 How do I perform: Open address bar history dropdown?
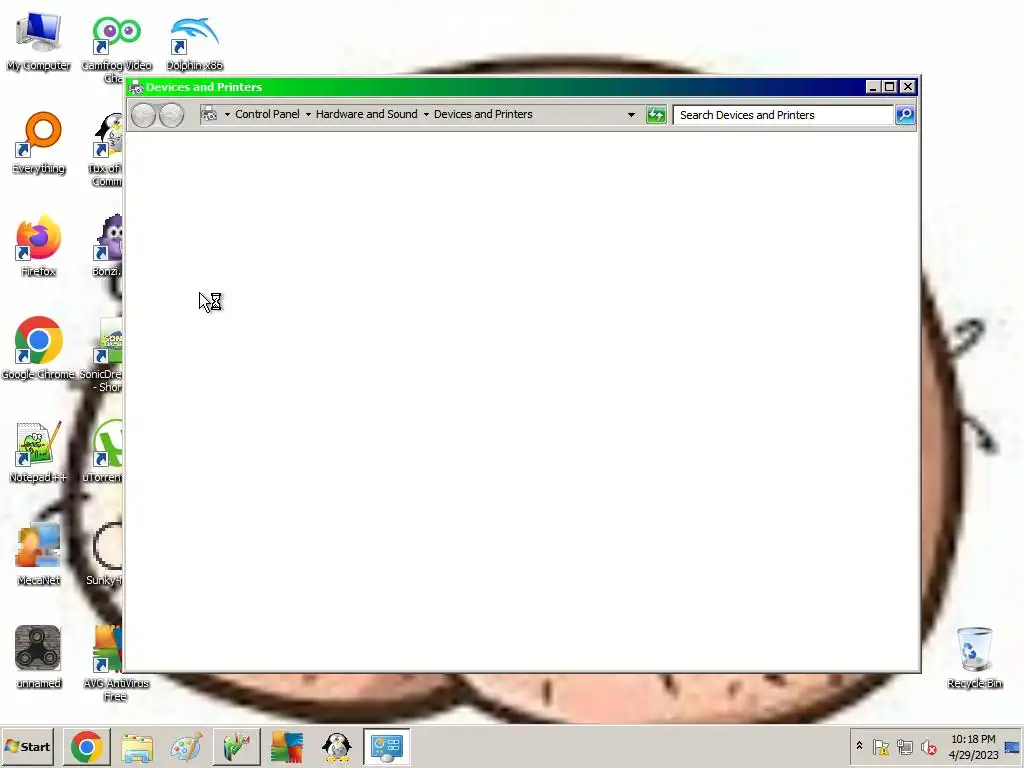click(x=631, y=115)
